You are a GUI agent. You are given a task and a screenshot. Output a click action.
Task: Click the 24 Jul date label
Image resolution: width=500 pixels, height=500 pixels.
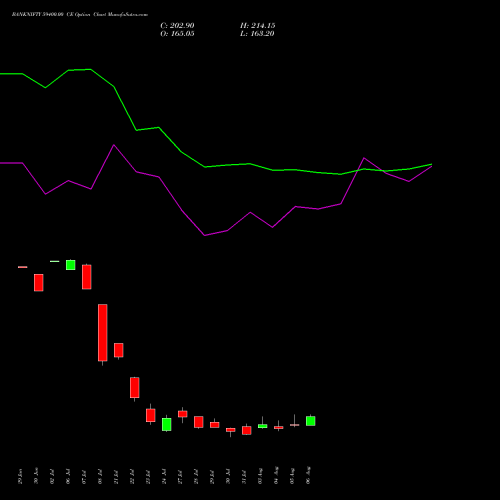click(x=164, y=476)
